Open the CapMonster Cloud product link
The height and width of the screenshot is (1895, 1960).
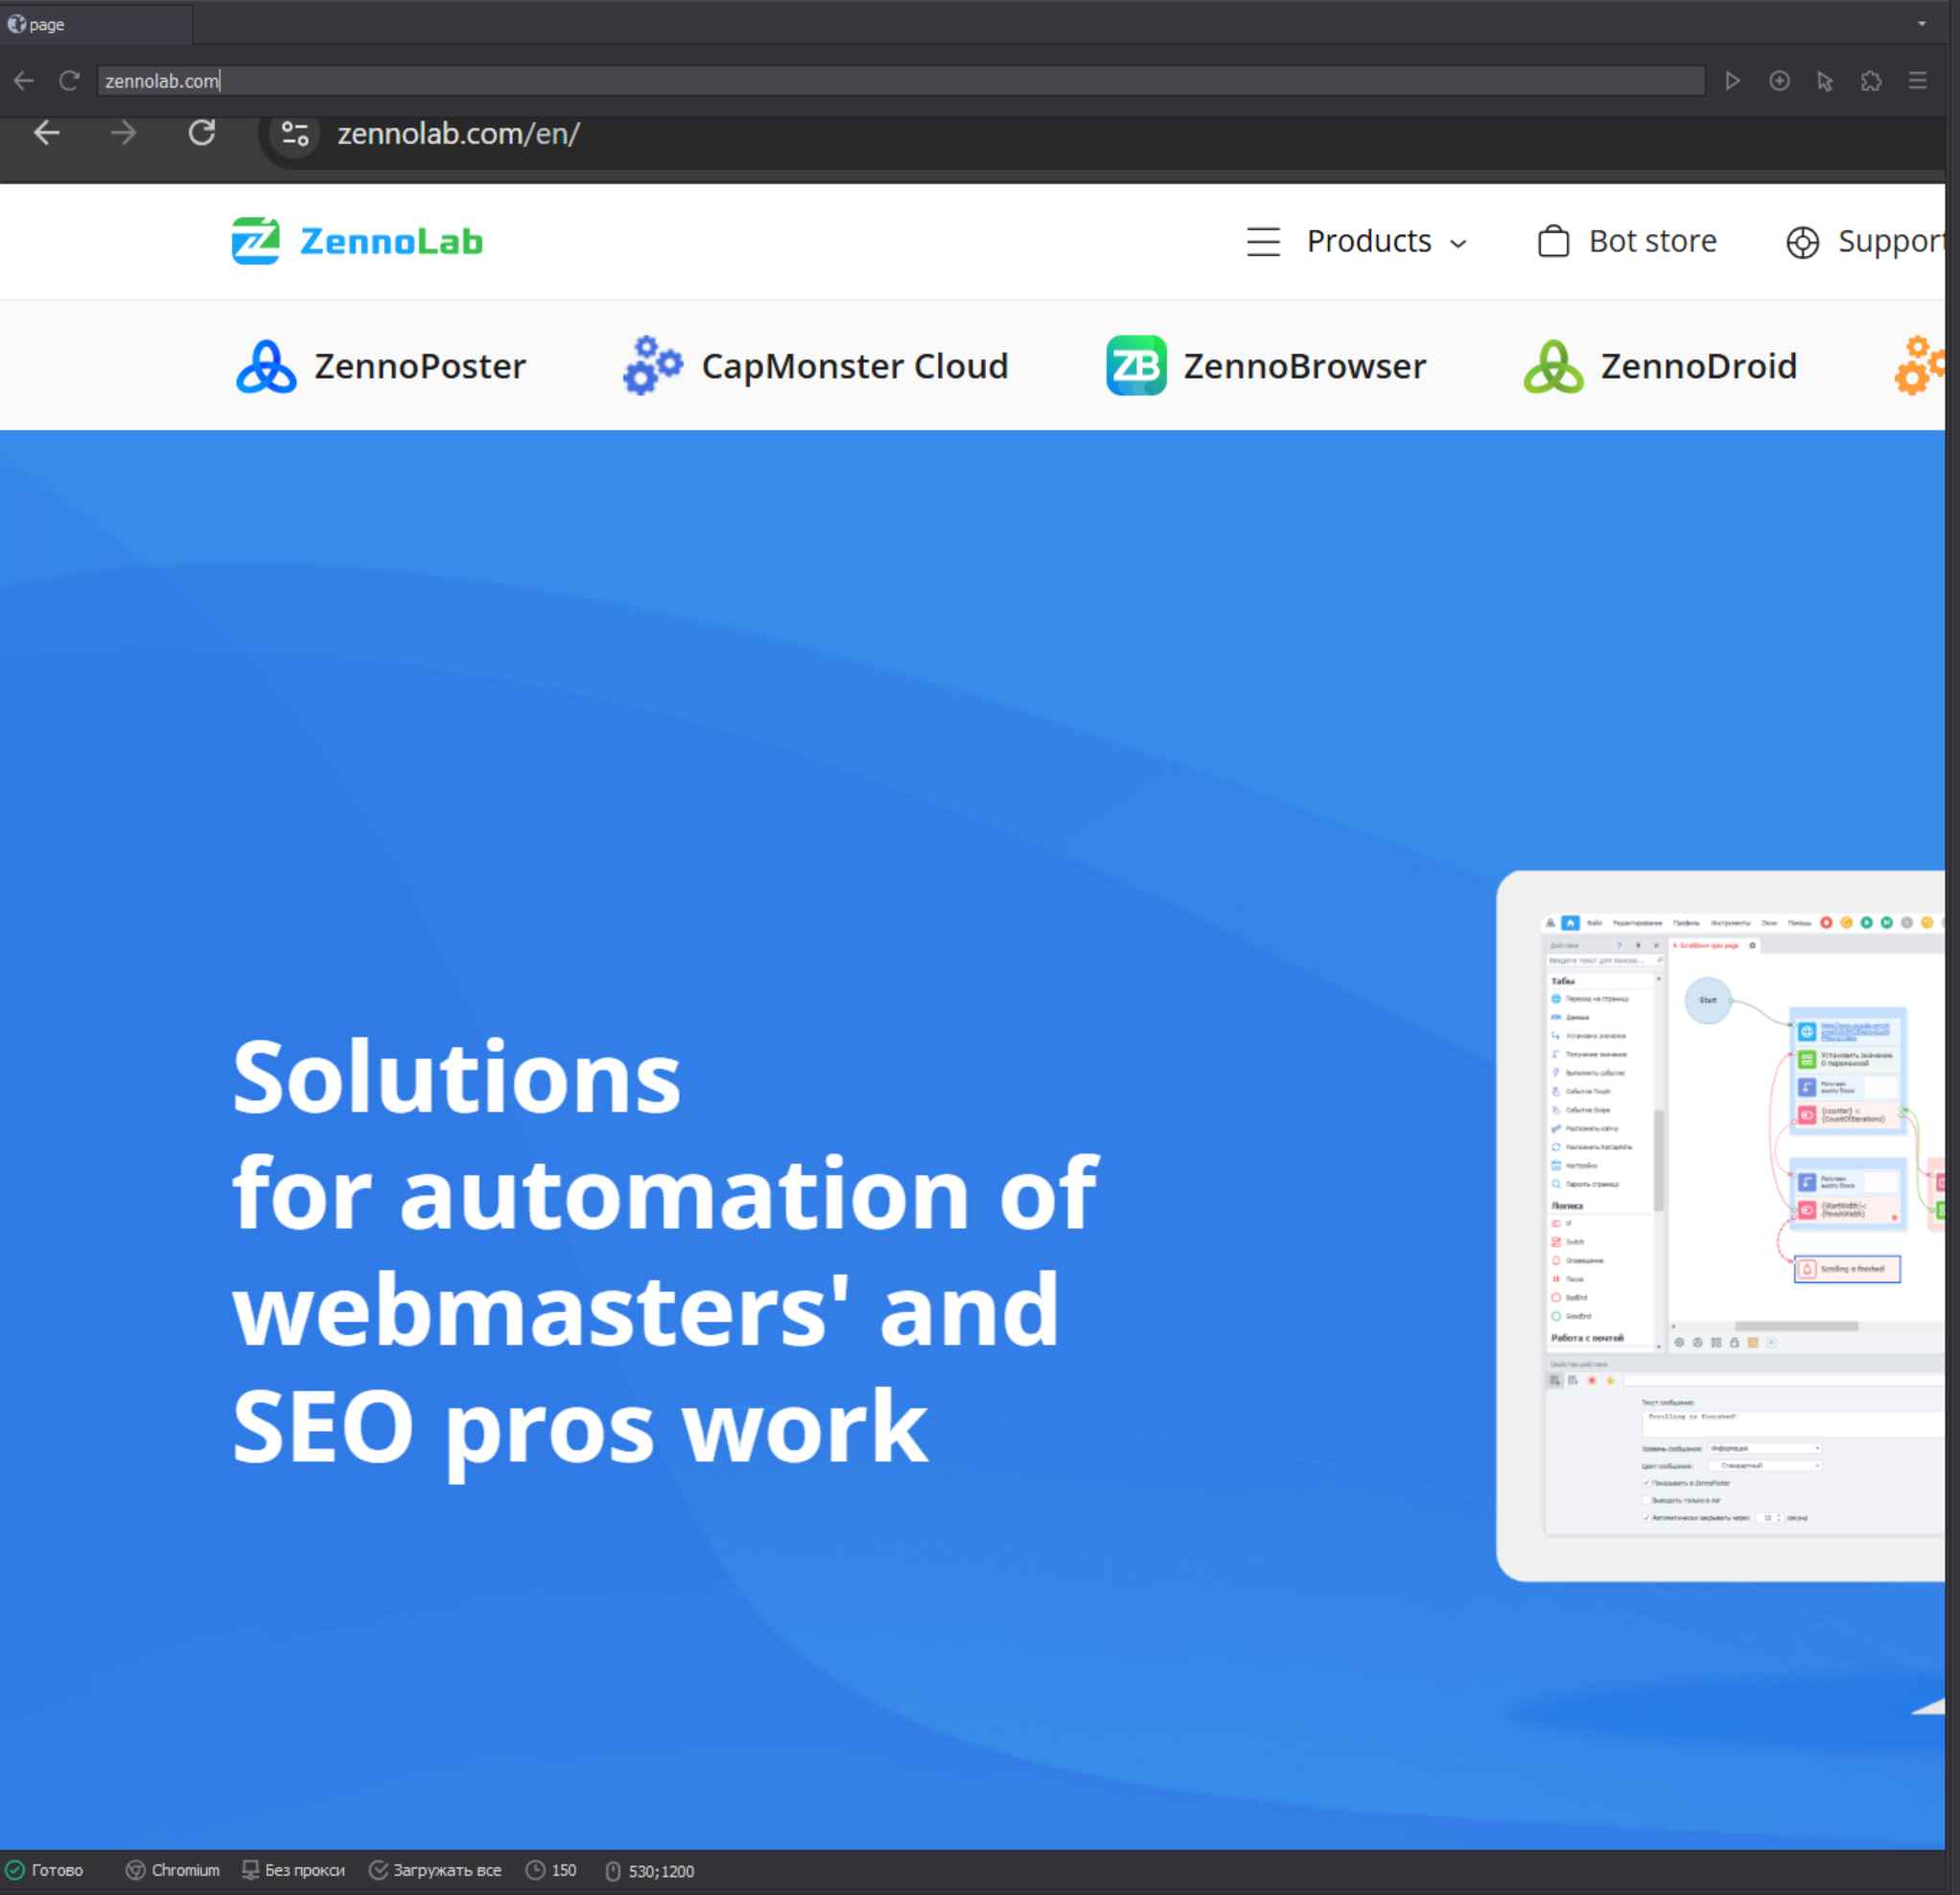[x=815, y=366]
